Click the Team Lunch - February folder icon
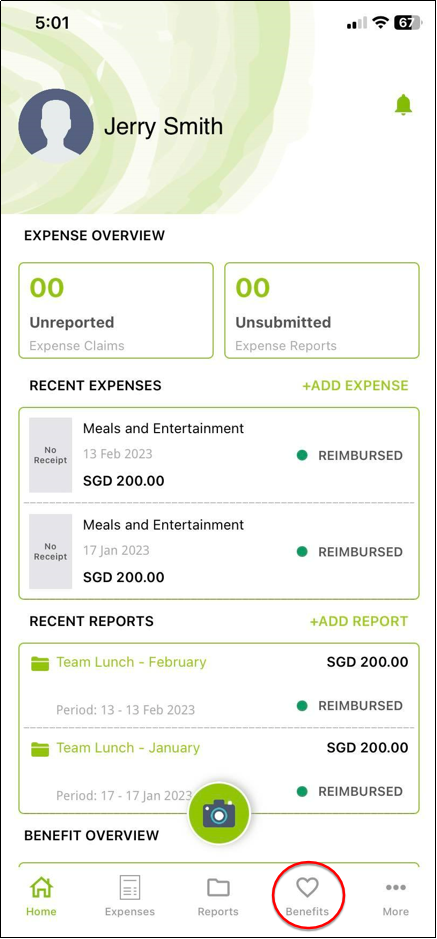437x939 pixels. tap(40, 664)
